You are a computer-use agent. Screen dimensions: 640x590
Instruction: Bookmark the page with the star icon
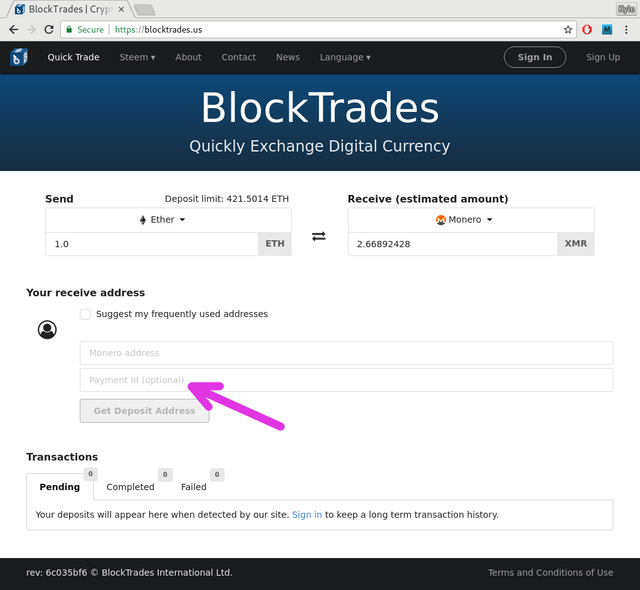(x=568, y=29)
